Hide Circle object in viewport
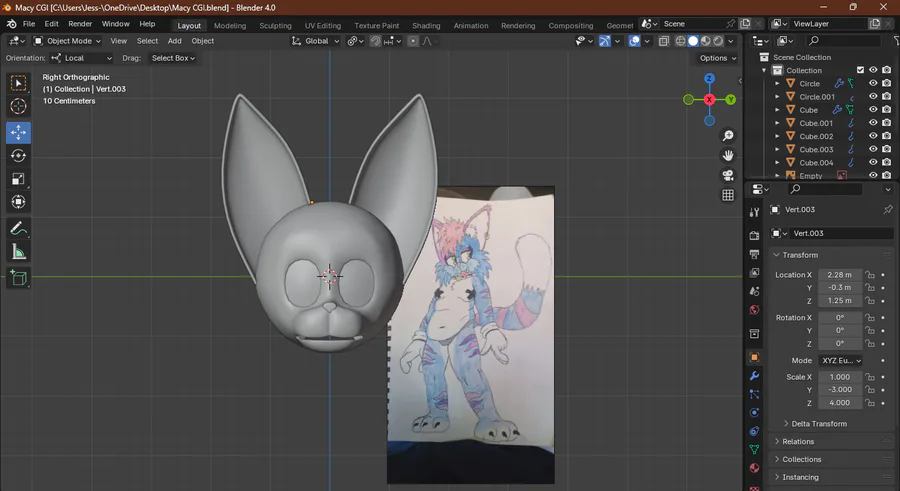This screenshot has height=491, width=900. click(873, 83)
